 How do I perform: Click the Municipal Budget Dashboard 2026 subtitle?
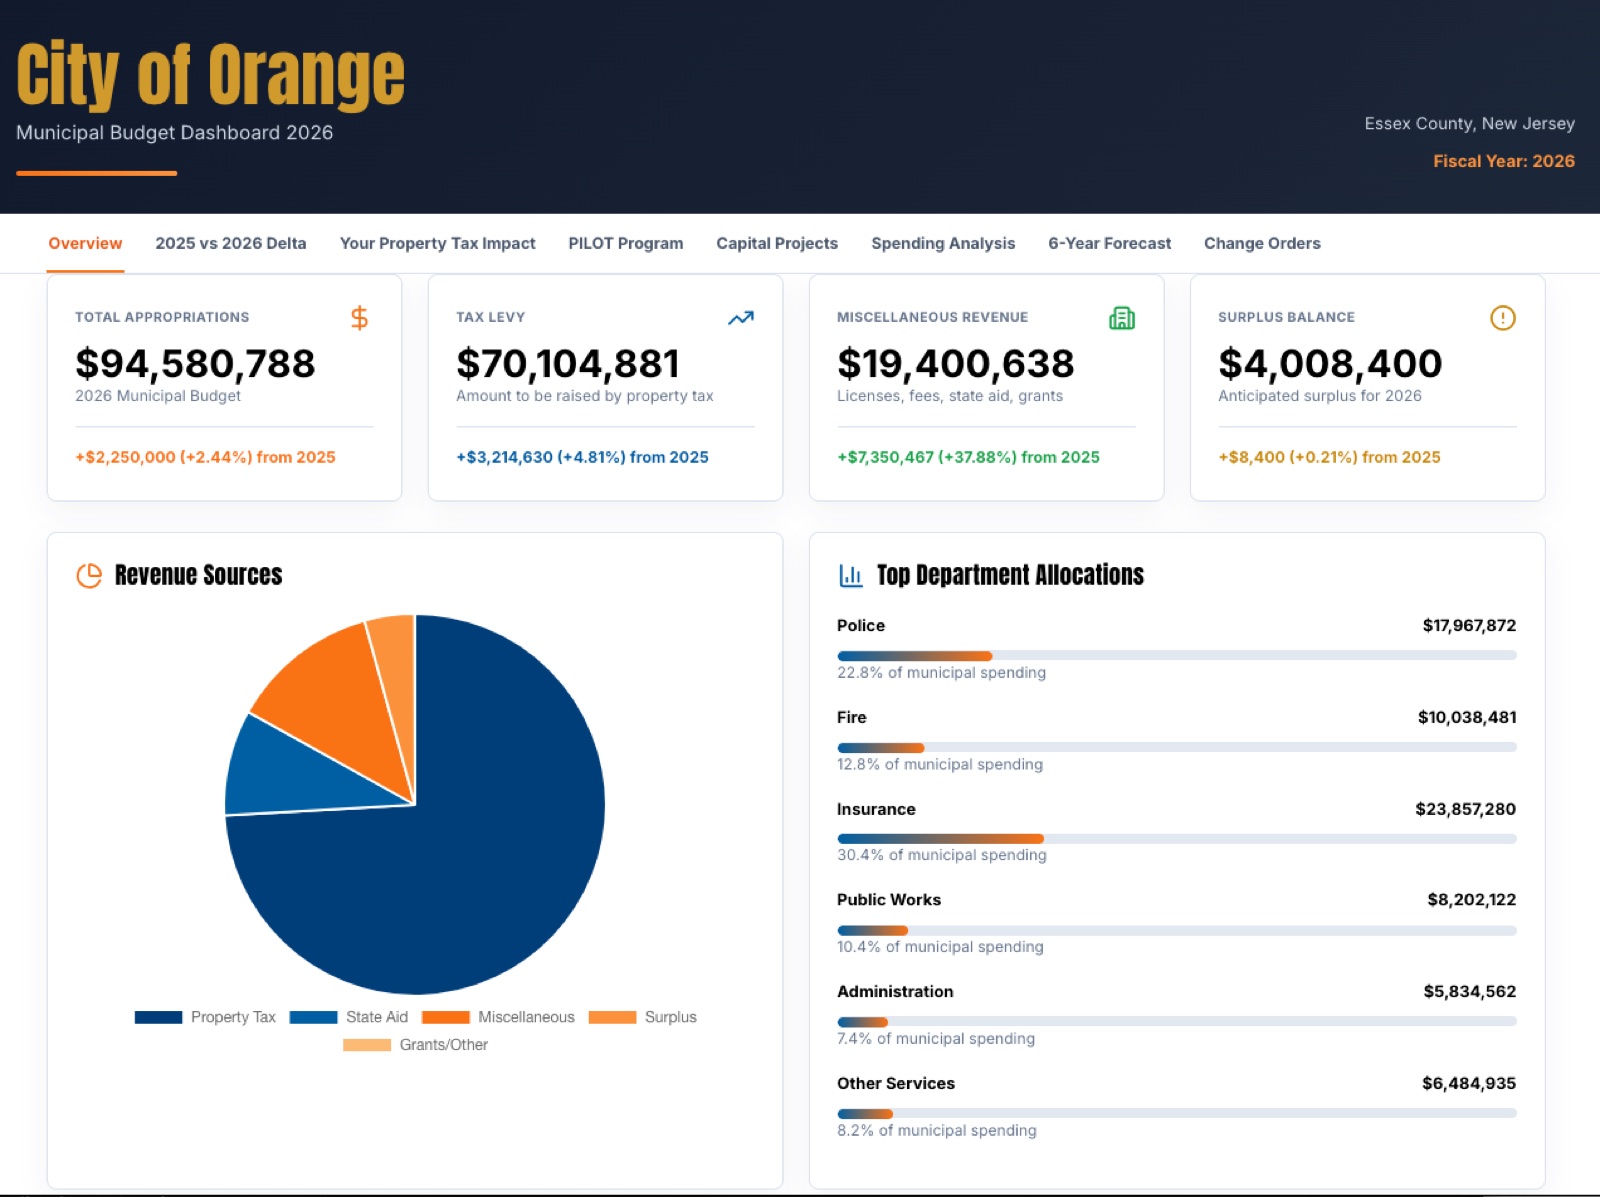(x=174, y=133)
